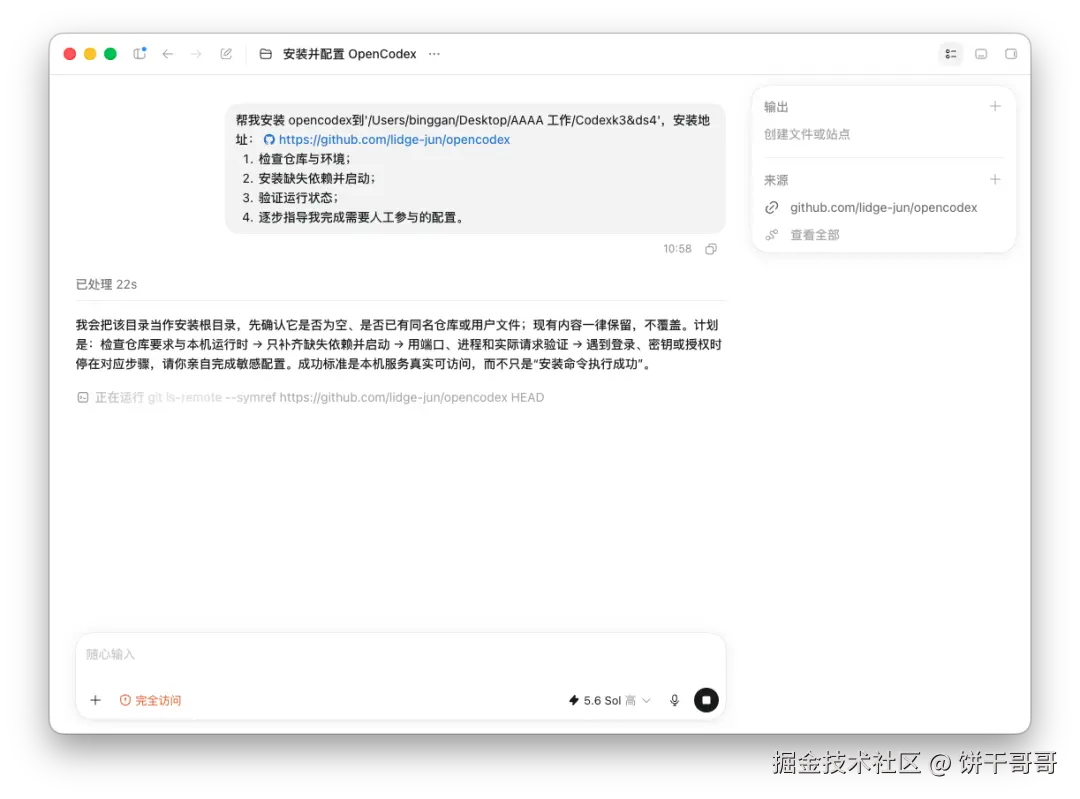Click the 输出 section heading
1080x799 pixels.
coord(776,107)
